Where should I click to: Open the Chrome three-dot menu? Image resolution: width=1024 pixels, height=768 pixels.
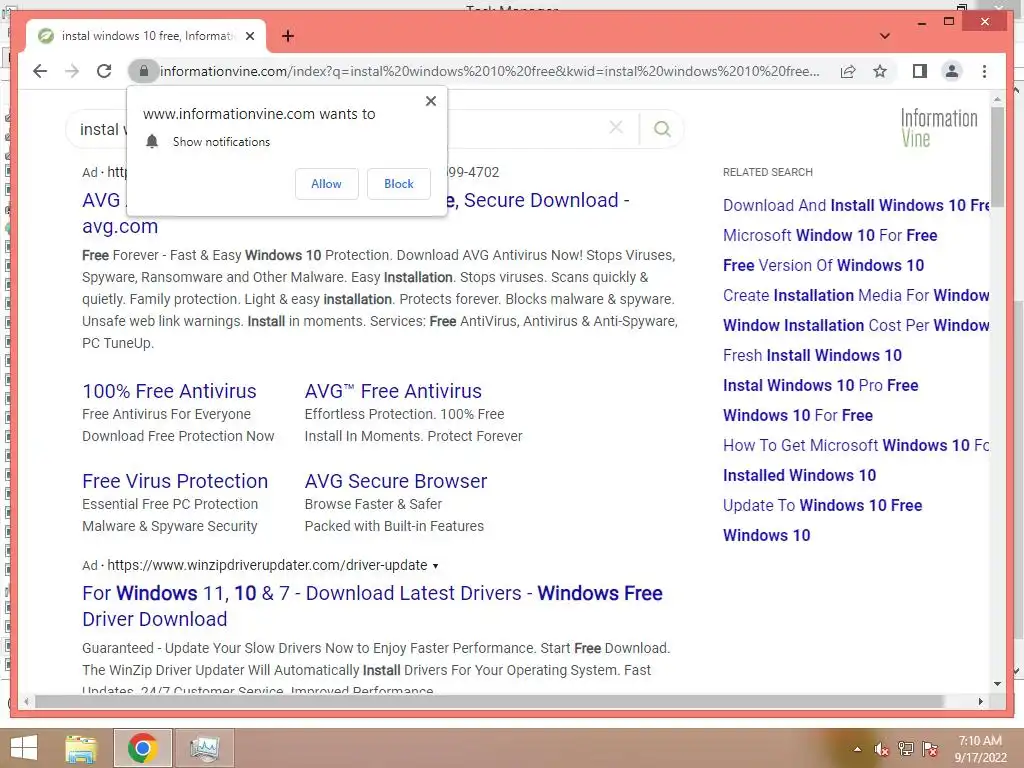point(984,71)
